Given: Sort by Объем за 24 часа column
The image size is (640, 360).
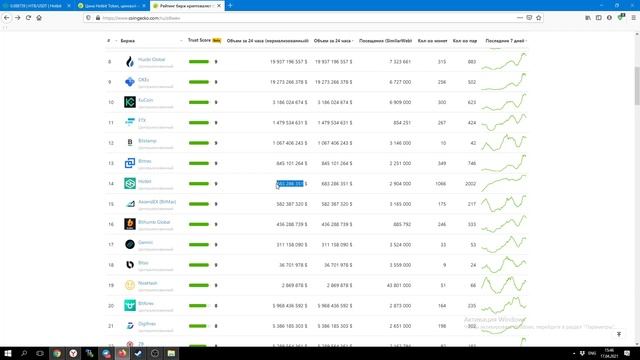Looking at the screenshot, I should (333, 41).
